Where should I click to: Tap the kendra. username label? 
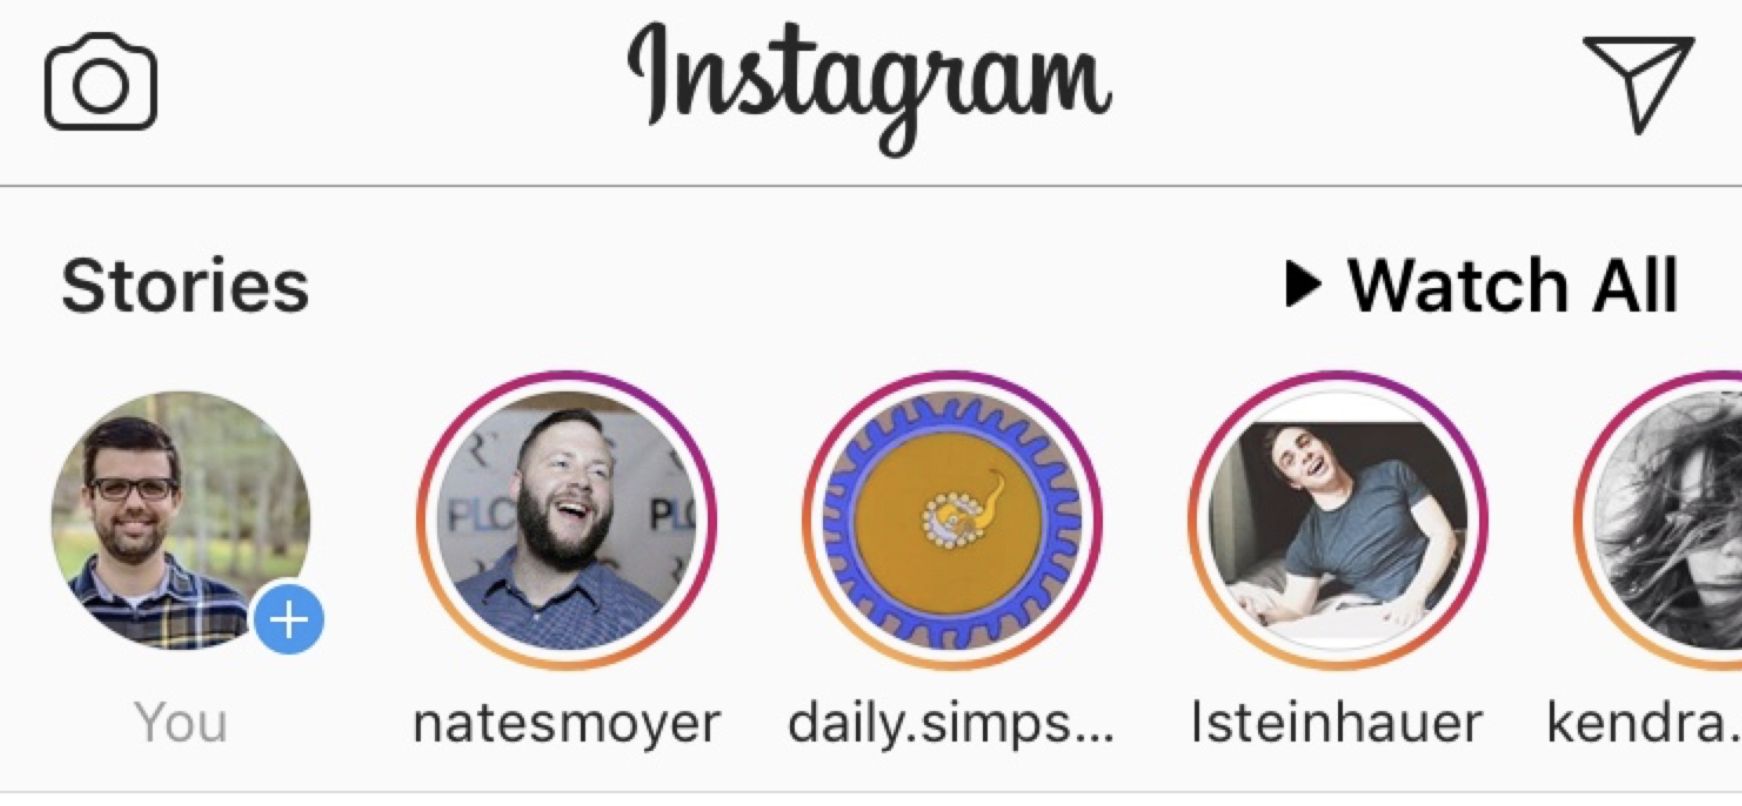click(x=1645, y=722)
